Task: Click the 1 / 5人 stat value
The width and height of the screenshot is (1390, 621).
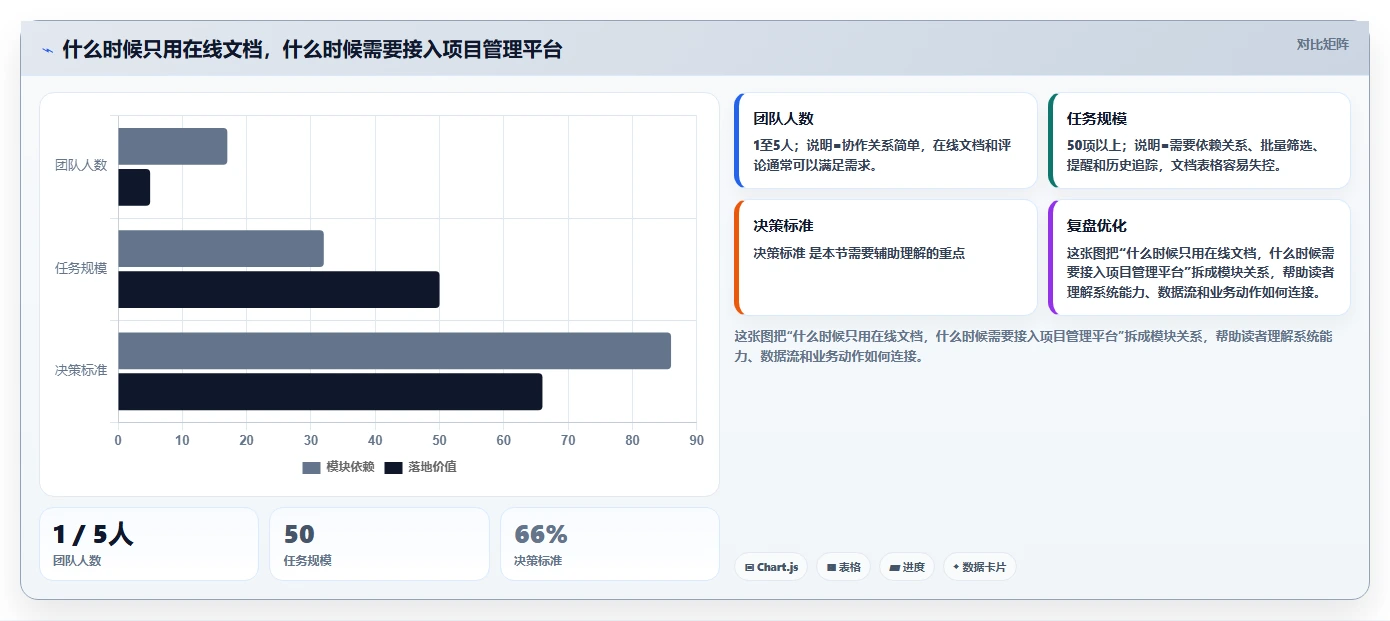Action: pyautogui.click(x=93, y=535)
